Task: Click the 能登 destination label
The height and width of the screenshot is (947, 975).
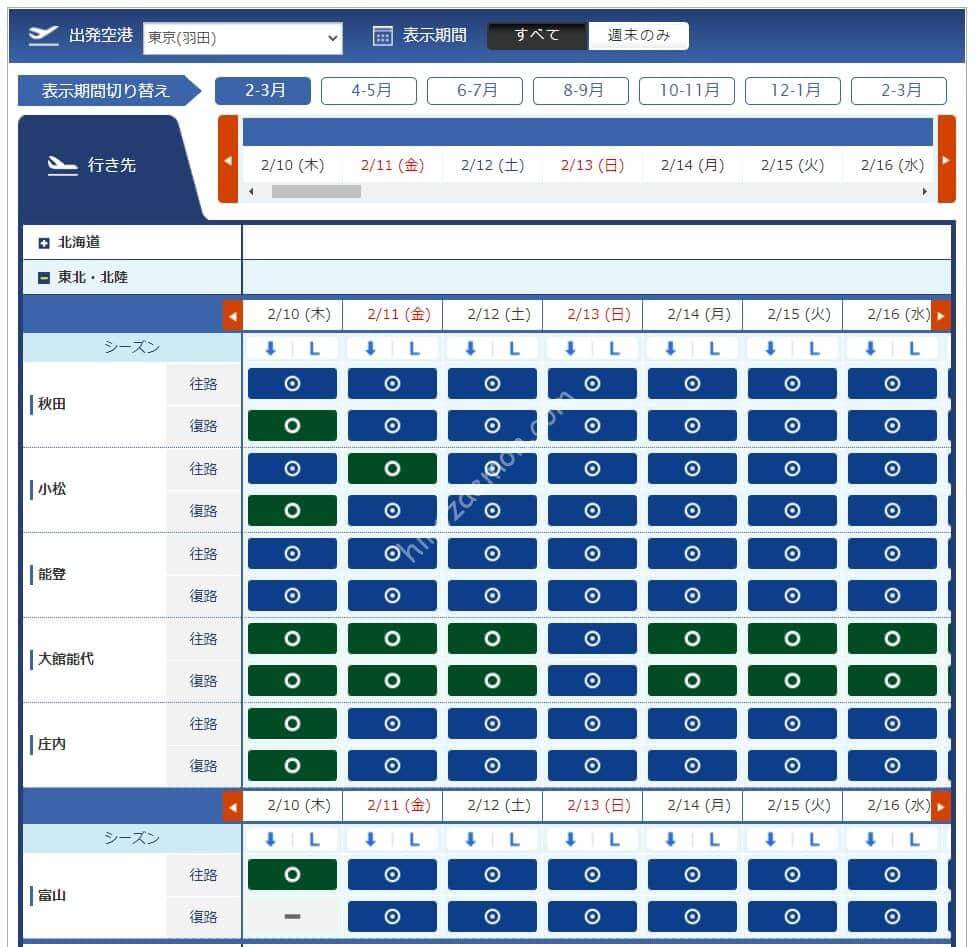Action: click(x=52, y=575)
